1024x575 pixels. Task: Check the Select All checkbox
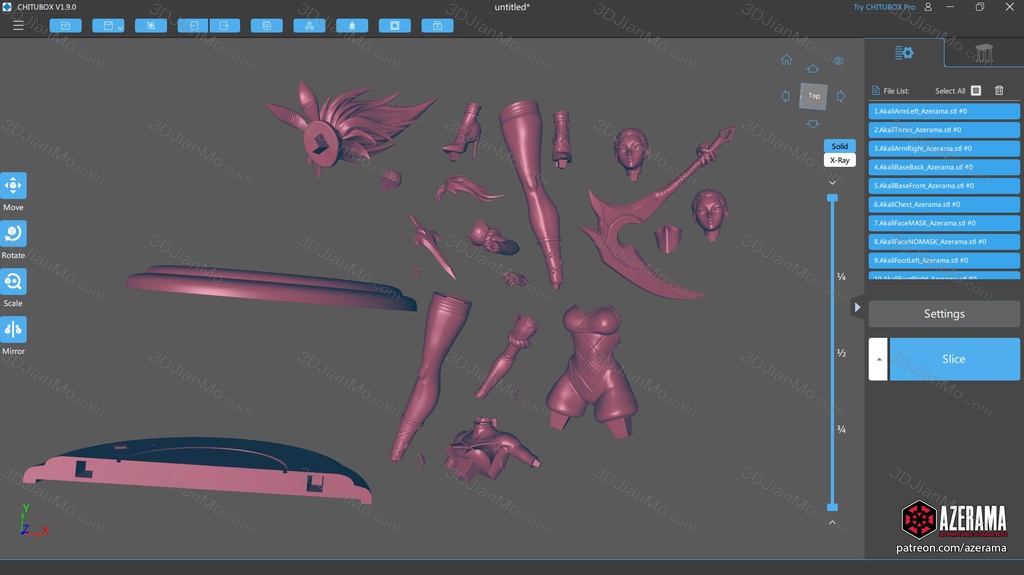click(x=976, y=91)
